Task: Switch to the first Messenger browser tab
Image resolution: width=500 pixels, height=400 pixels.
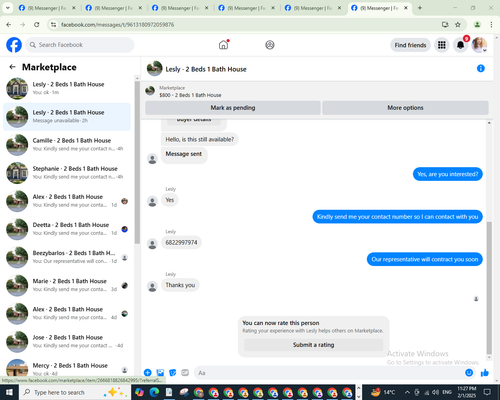Action: [47, 8]
